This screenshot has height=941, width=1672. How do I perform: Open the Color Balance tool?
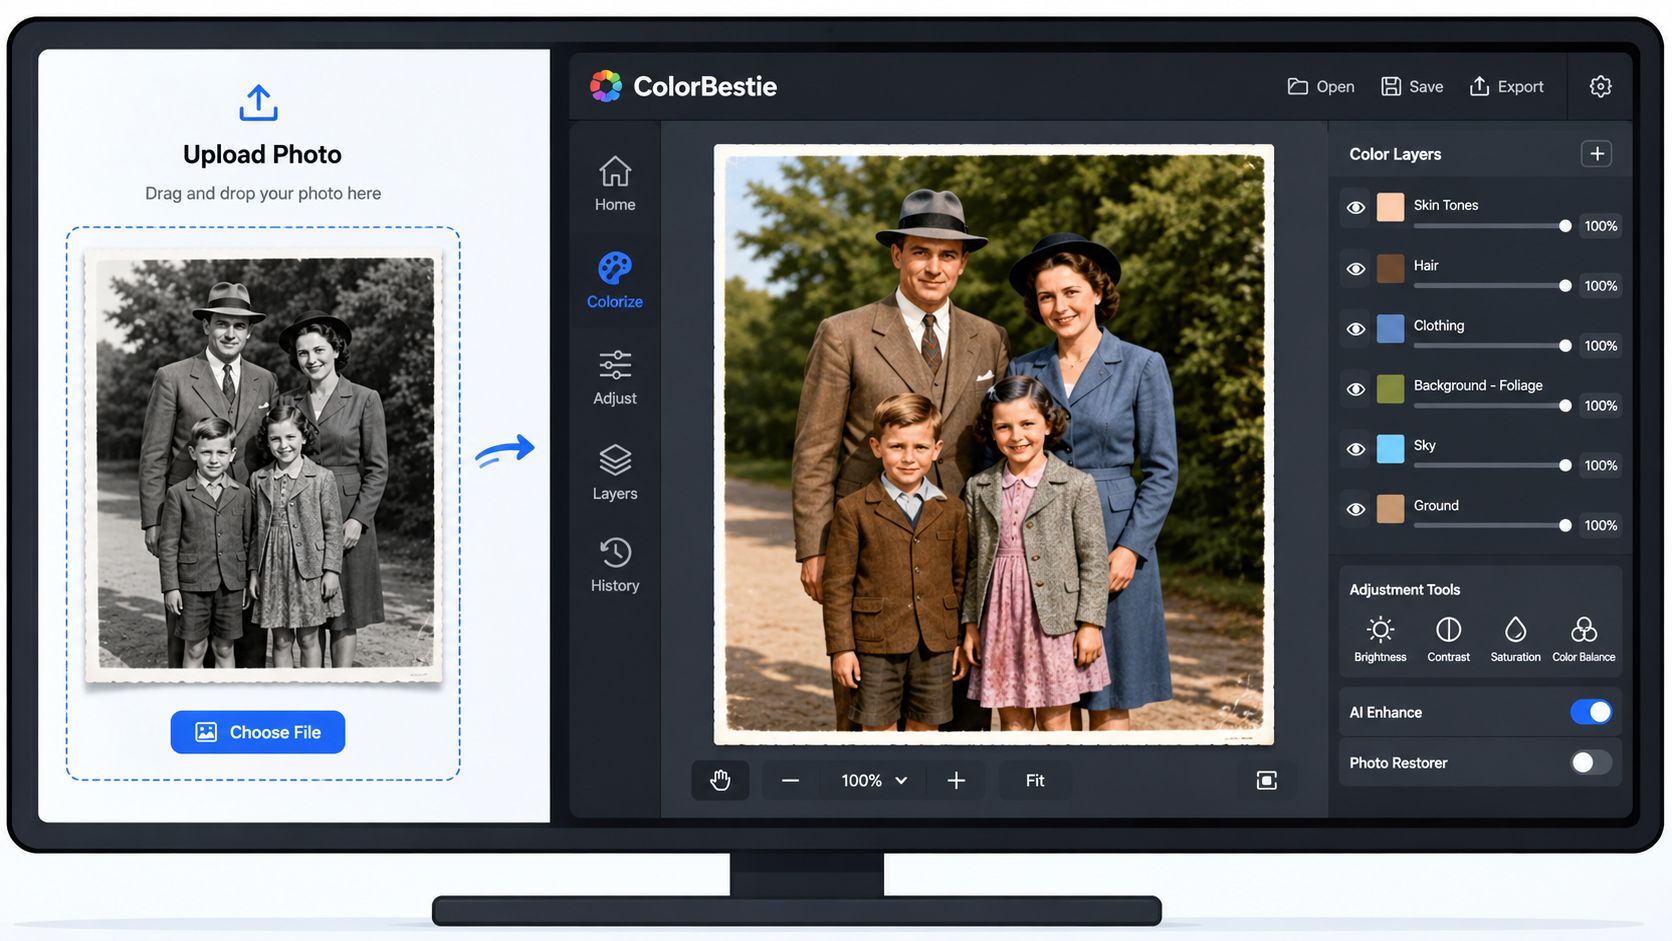pos(1583,639)
